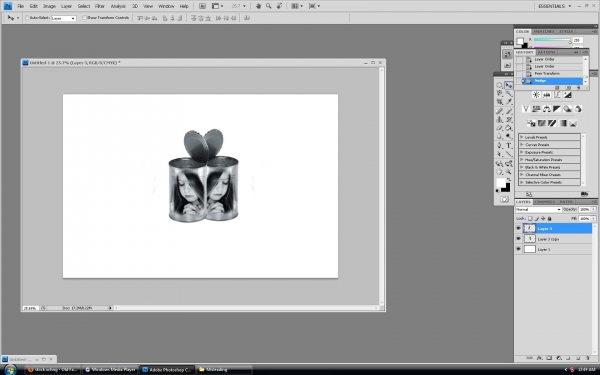Click the Layer 3 copy layer
600x375 pixels.
553,239
